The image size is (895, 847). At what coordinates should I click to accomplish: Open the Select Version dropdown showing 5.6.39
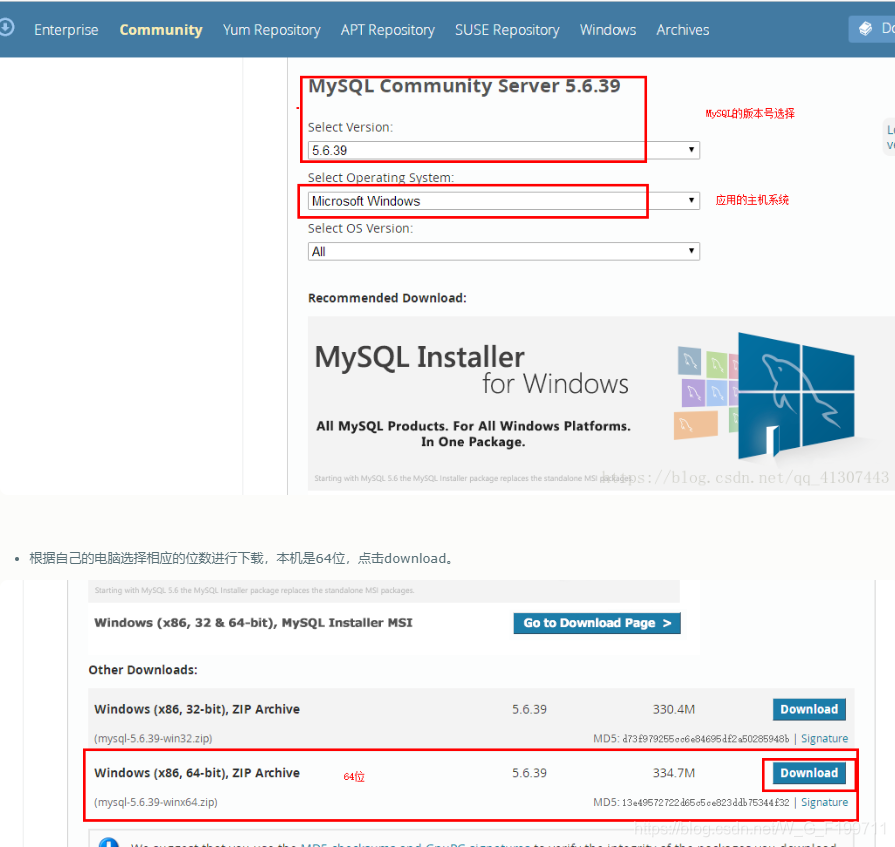click(x=503, y=150)
